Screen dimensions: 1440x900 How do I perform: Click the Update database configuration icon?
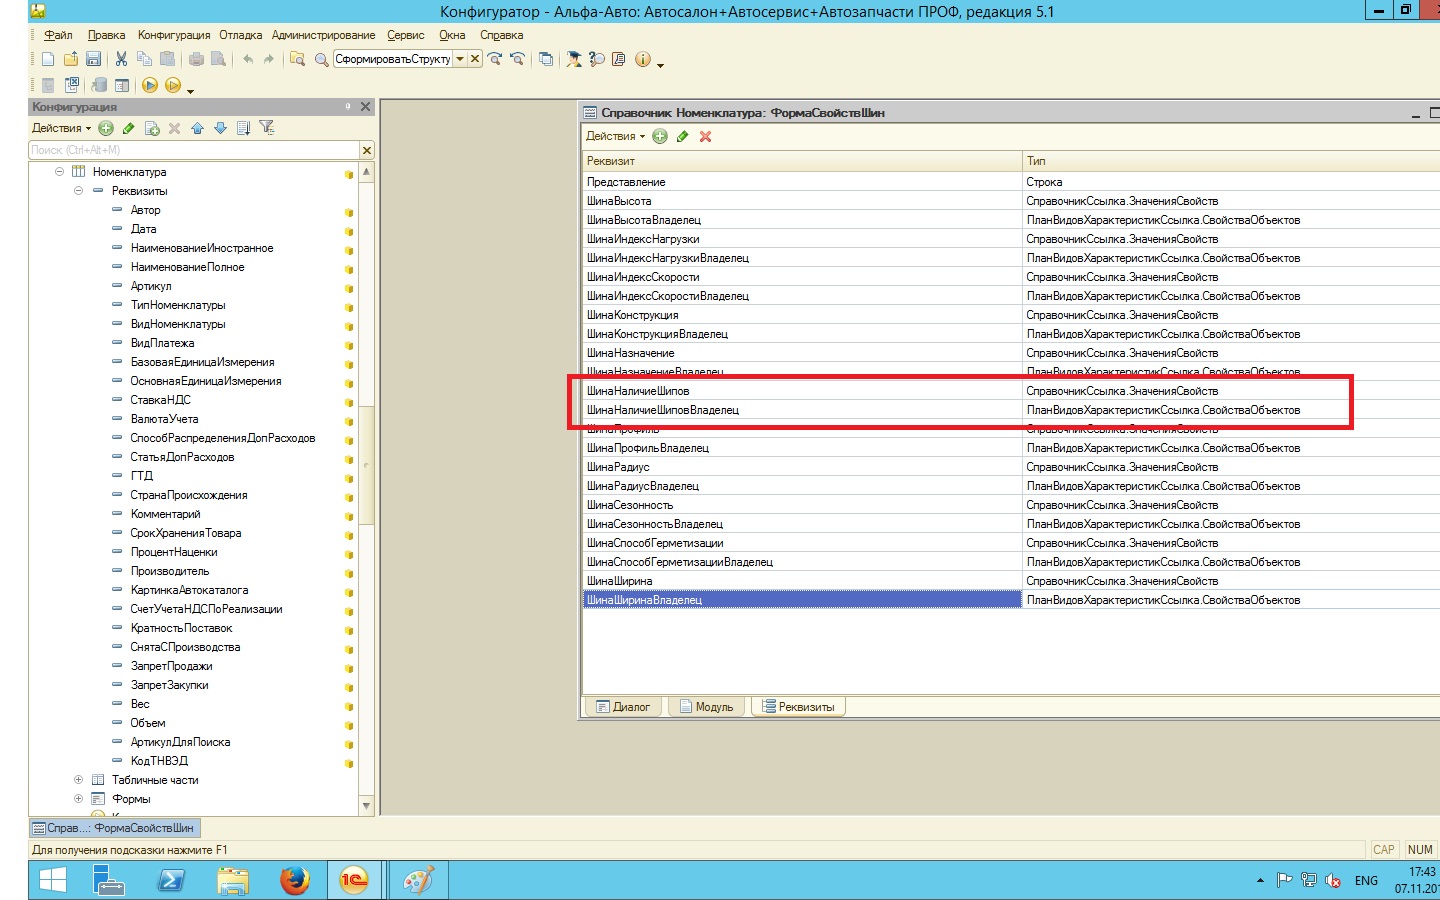click(98, 85)
